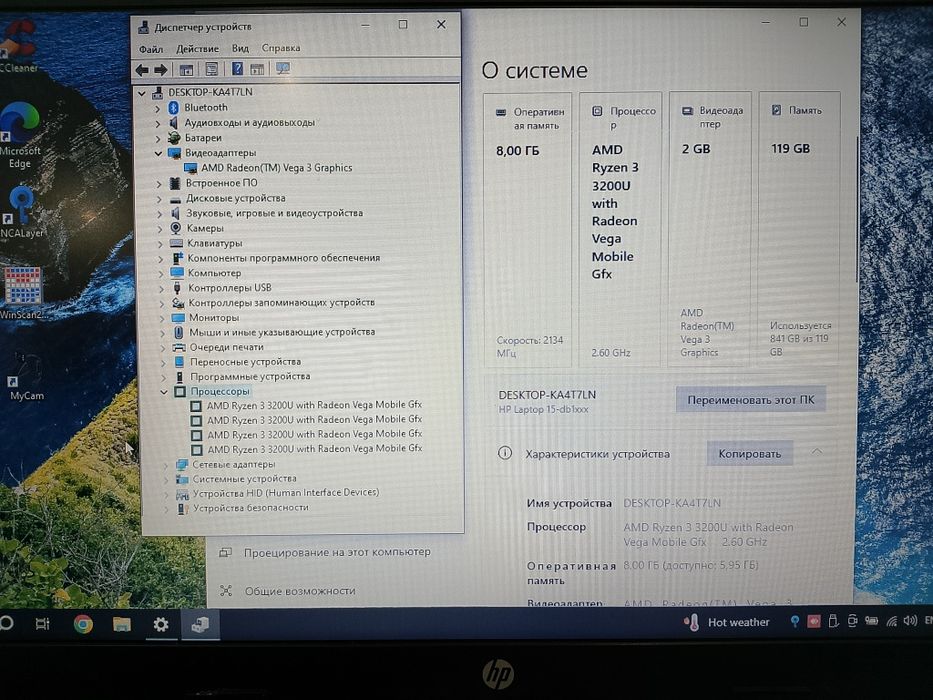Collapse Характеристики устройства section chevron
Viewport: 933px width, 700px height.
click(x=817, y=452)
